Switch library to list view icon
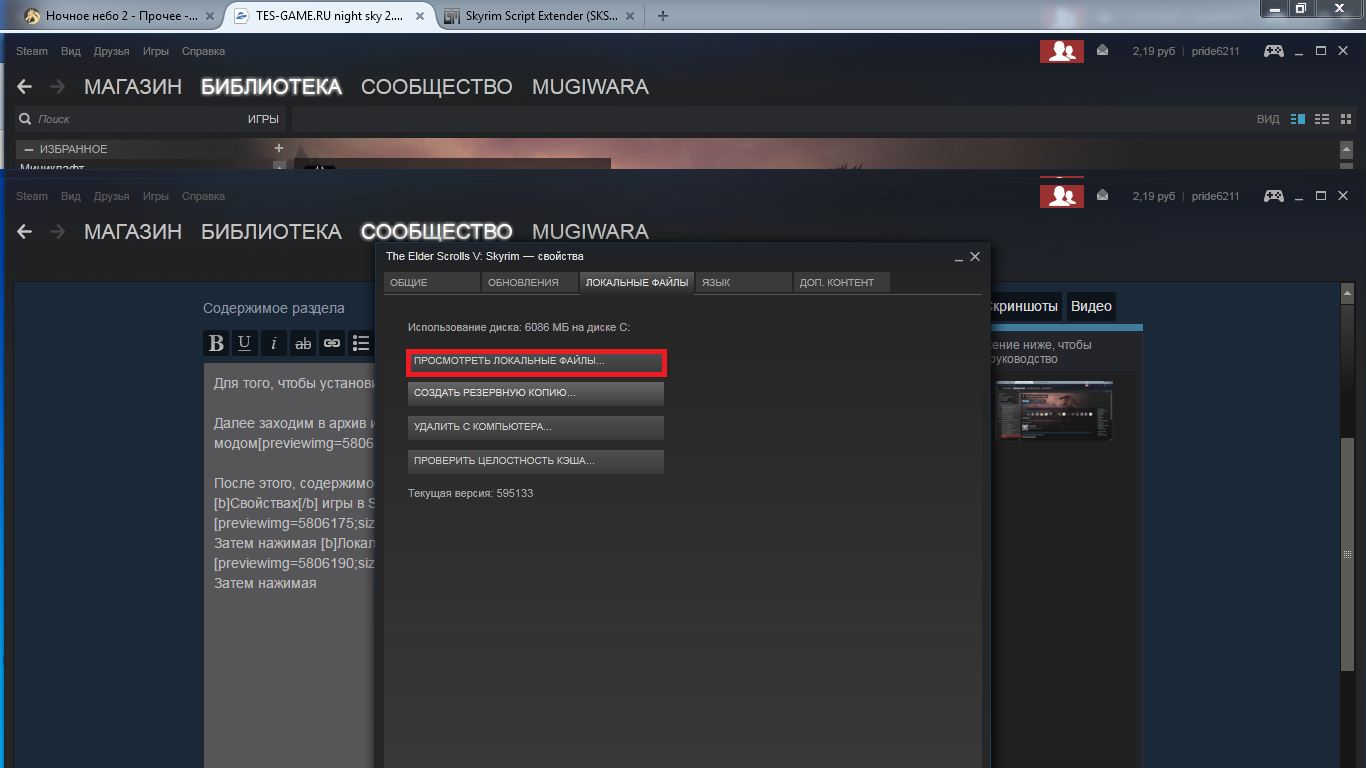1366x768 pixels. tap(1322, 119)
